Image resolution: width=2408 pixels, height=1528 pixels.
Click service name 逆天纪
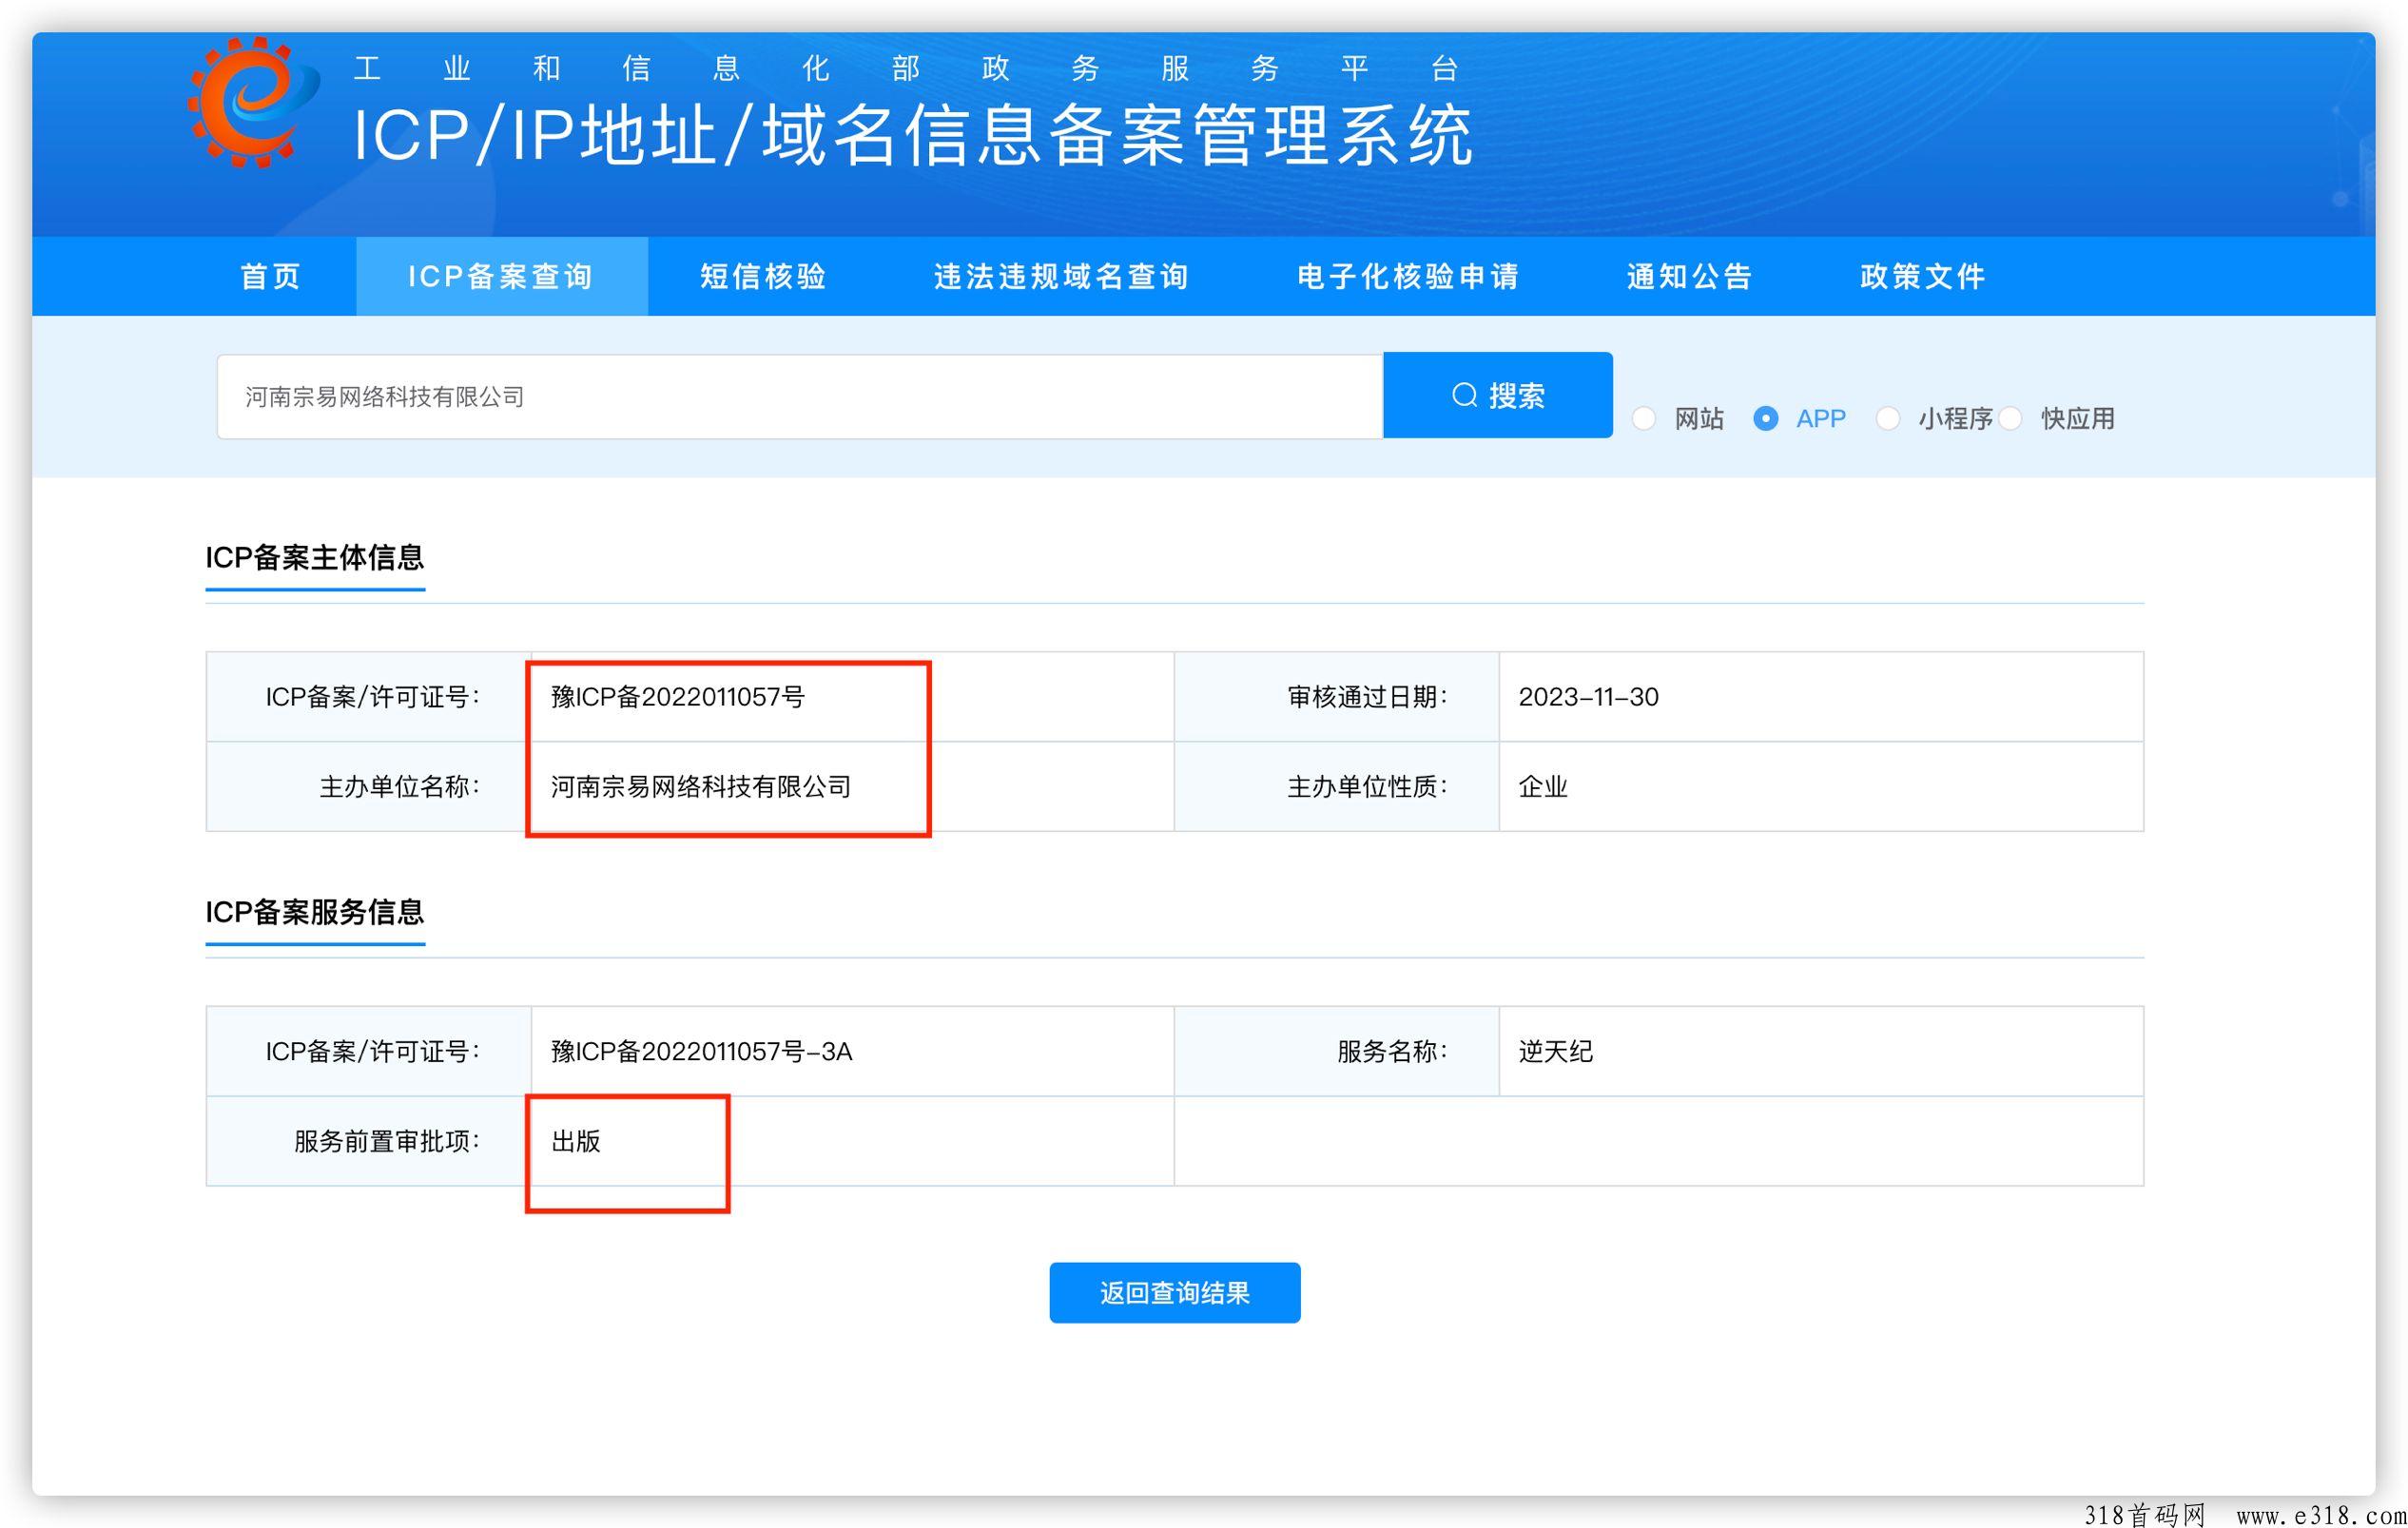click(1556, 1051)
